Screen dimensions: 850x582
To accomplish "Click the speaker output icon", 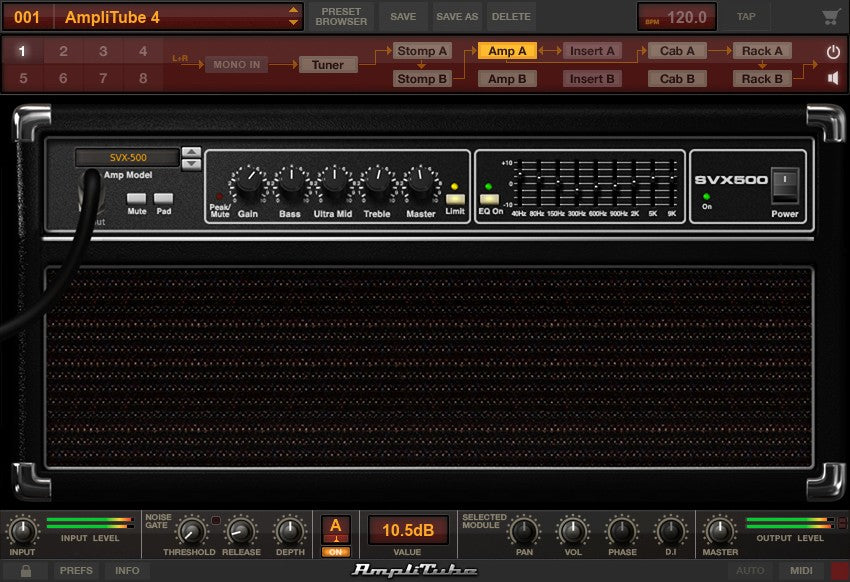I will 833,77.
